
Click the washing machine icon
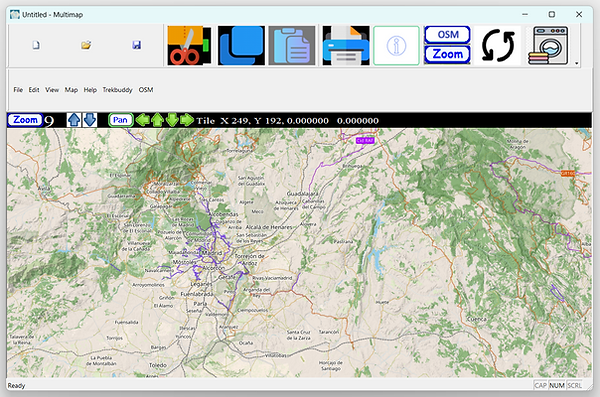tap(548, 46)
